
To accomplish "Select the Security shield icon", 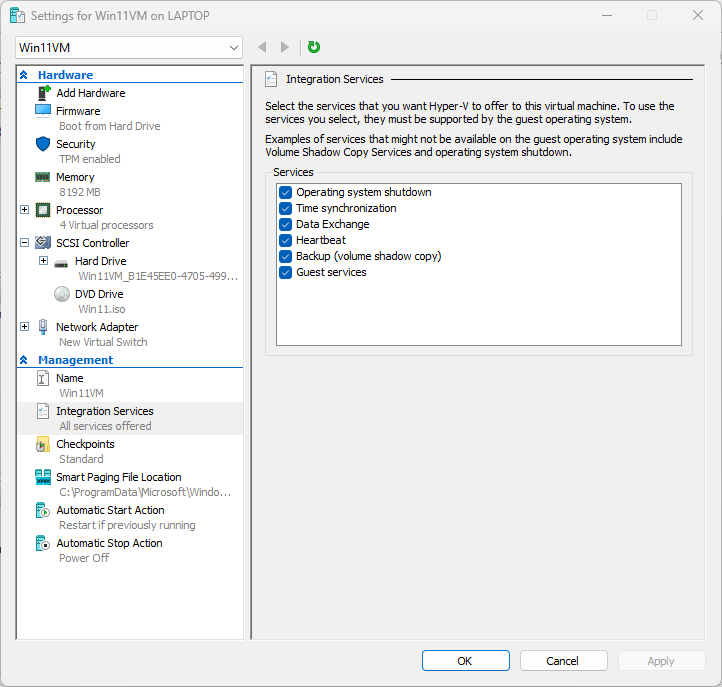I will [x=43, y=144].
